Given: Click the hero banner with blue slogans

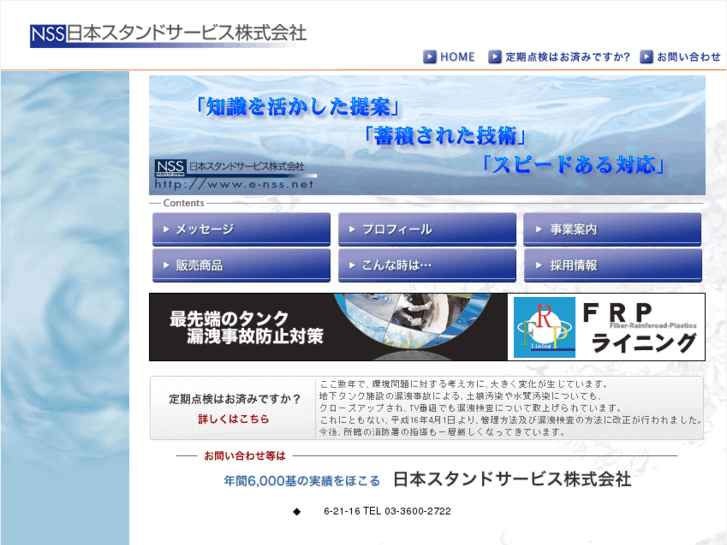Looking at the screenshot, I should point(427,135).
